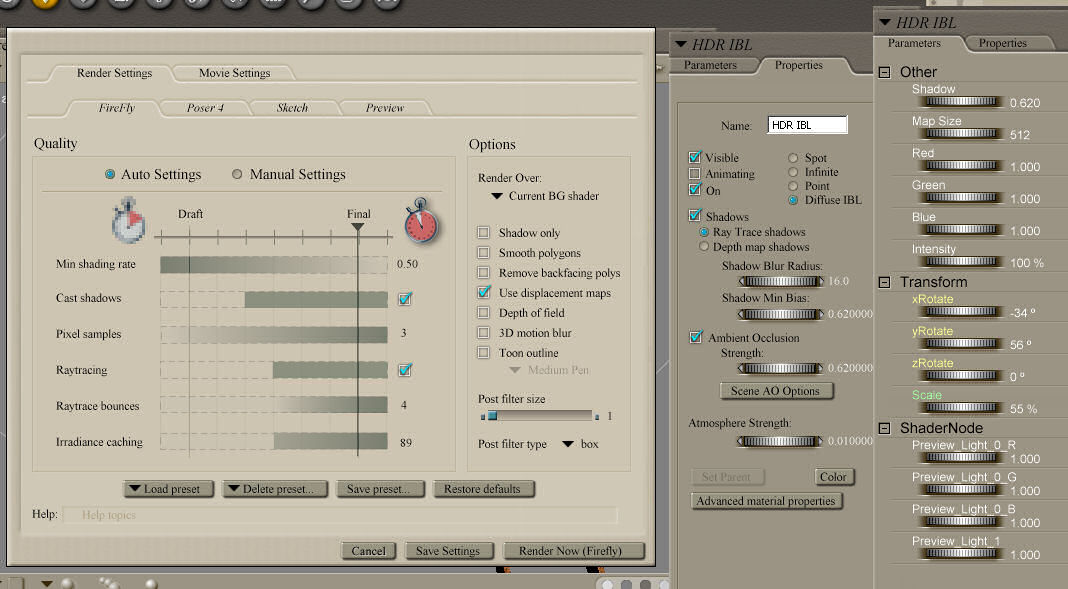Image resolution: width=1068 pixels, height=589 pixels.
Task: Click the Name field containing HDR IBL
Action: click(808, 125)
